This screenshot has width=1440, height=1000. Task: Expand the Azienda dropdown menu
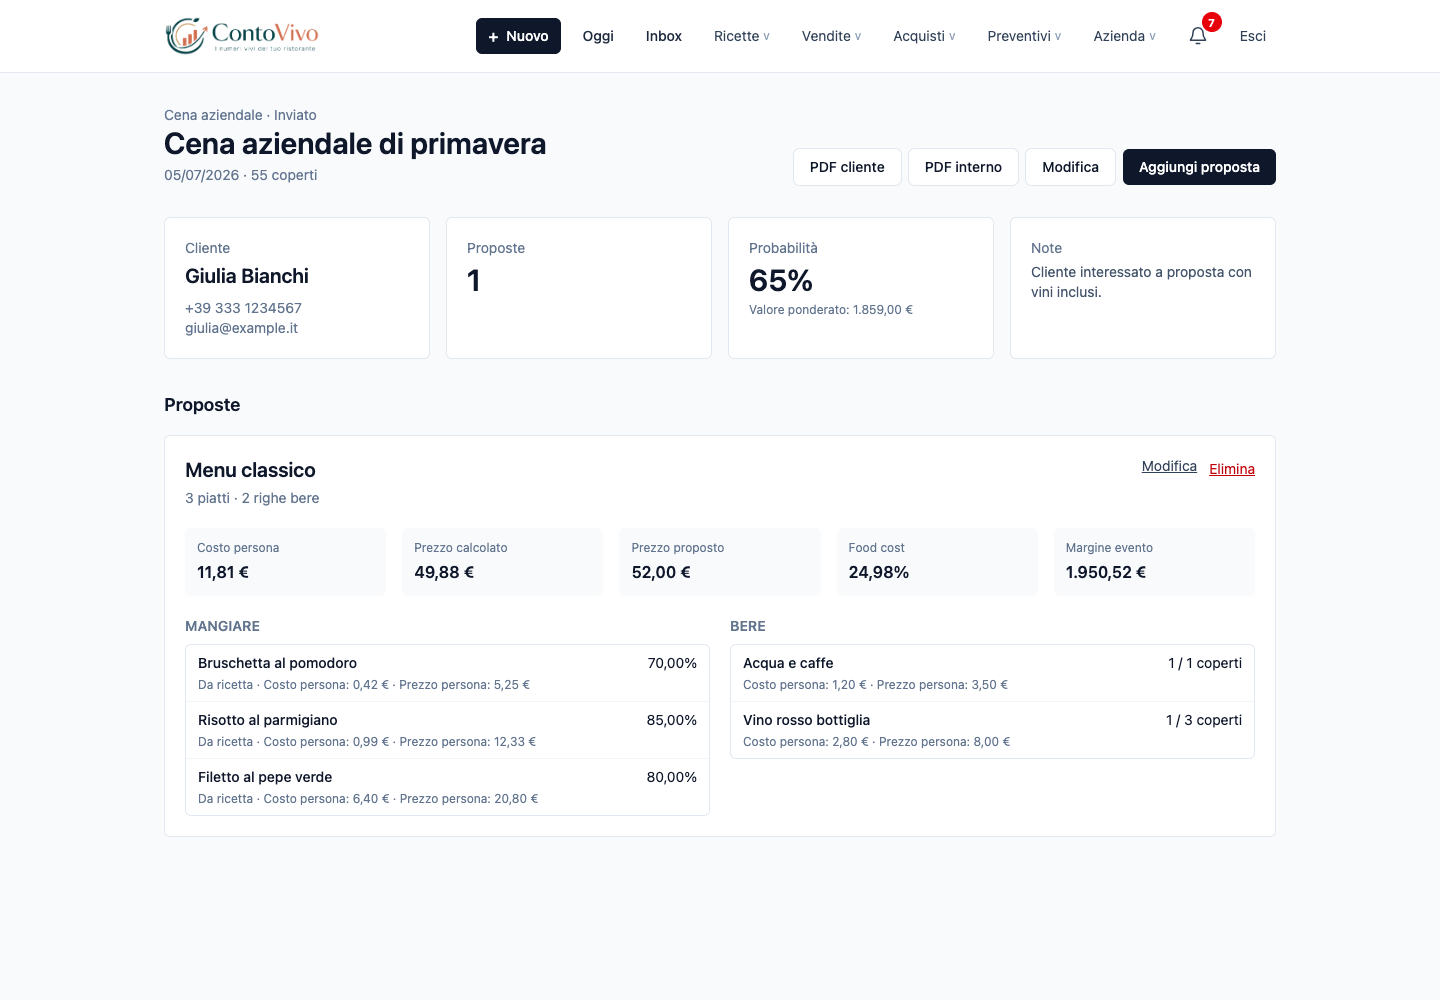click(1124, 36)
